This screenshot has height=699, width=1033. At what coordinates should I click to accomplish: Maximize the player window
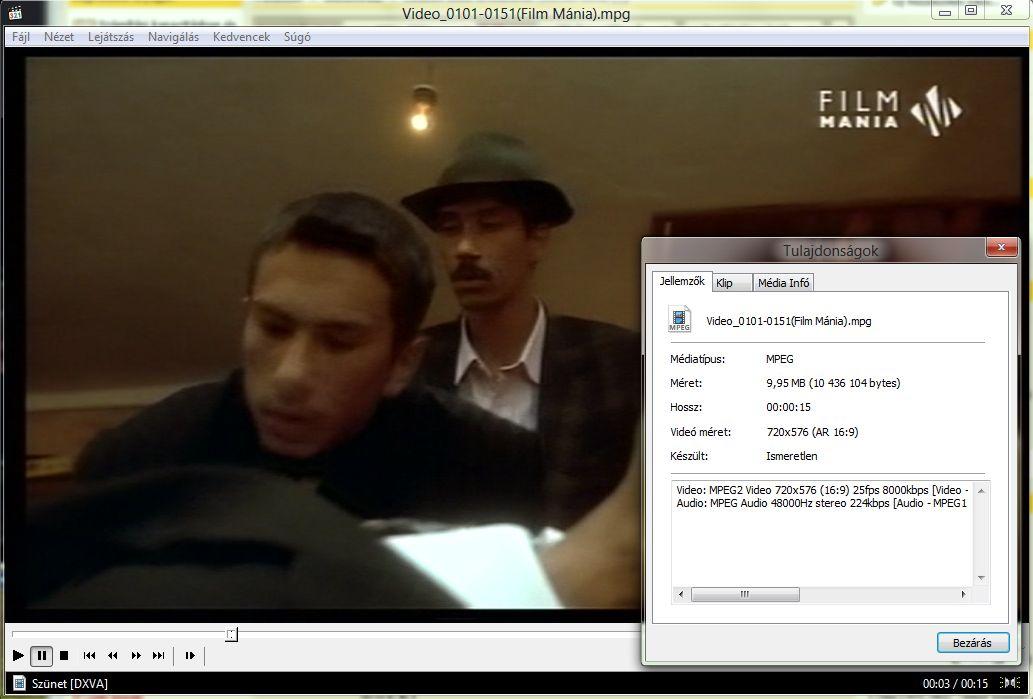(x=971, y=11)
